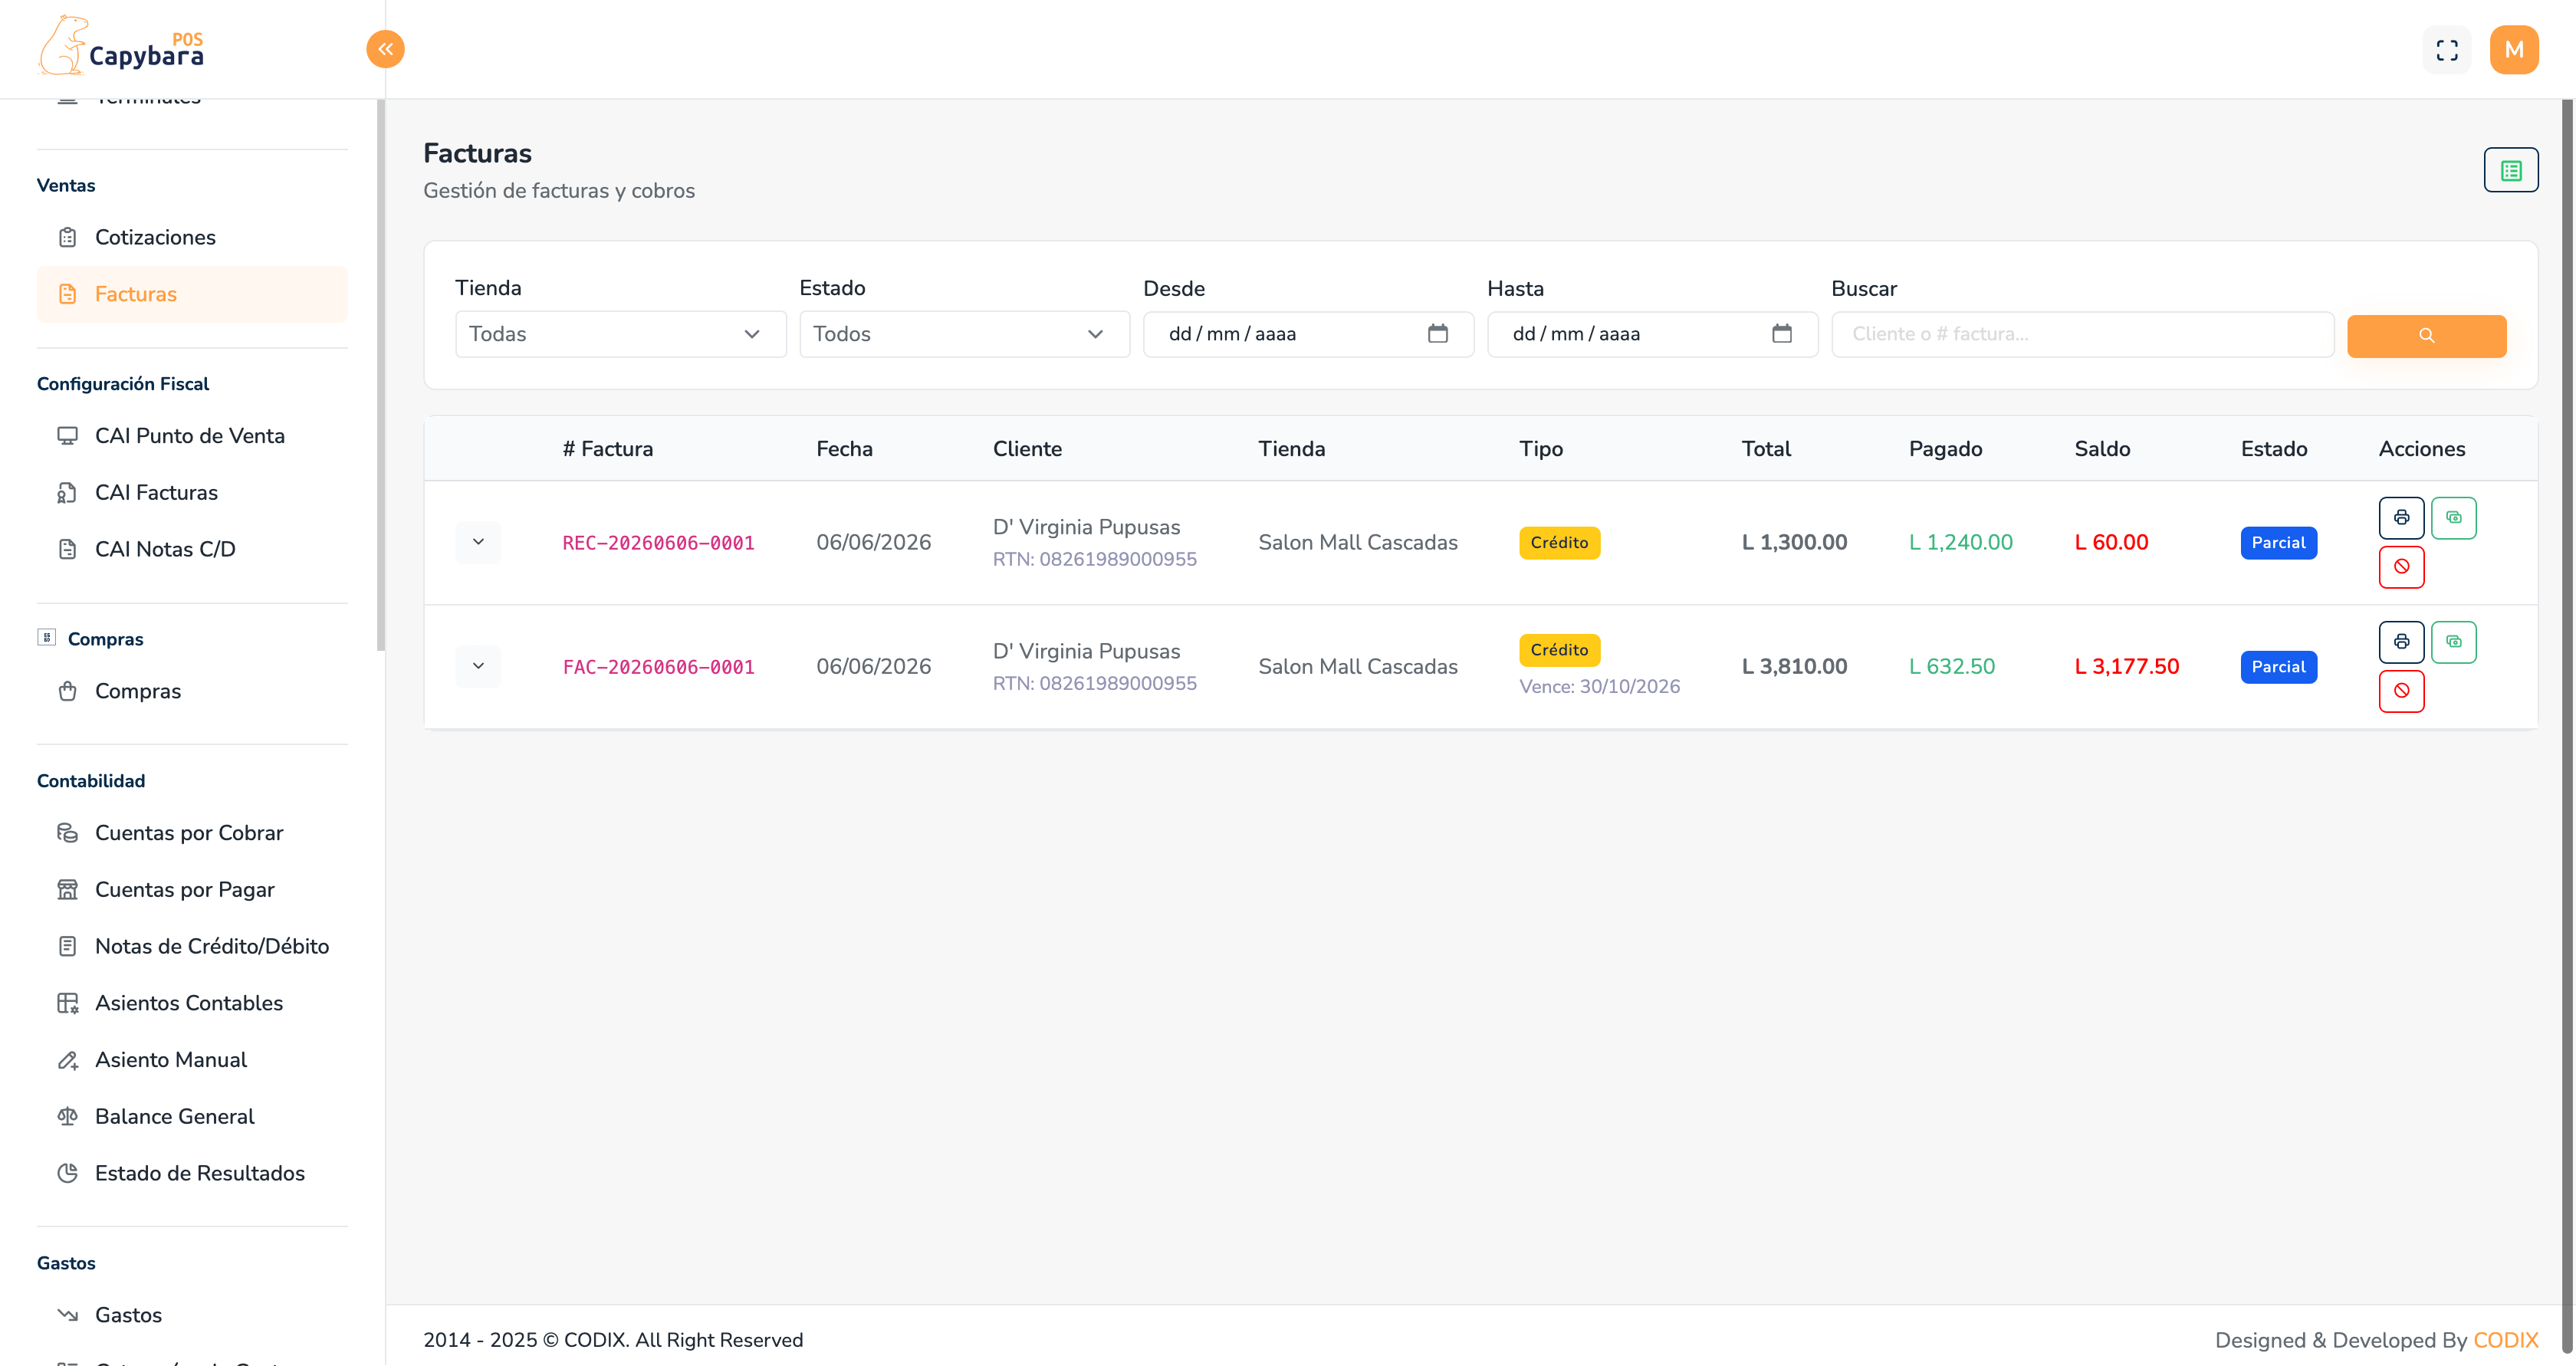This screenshot has width=2576, height=1366.
Task: Go to Cuentas por Pagar
Action: coord(192,890)
